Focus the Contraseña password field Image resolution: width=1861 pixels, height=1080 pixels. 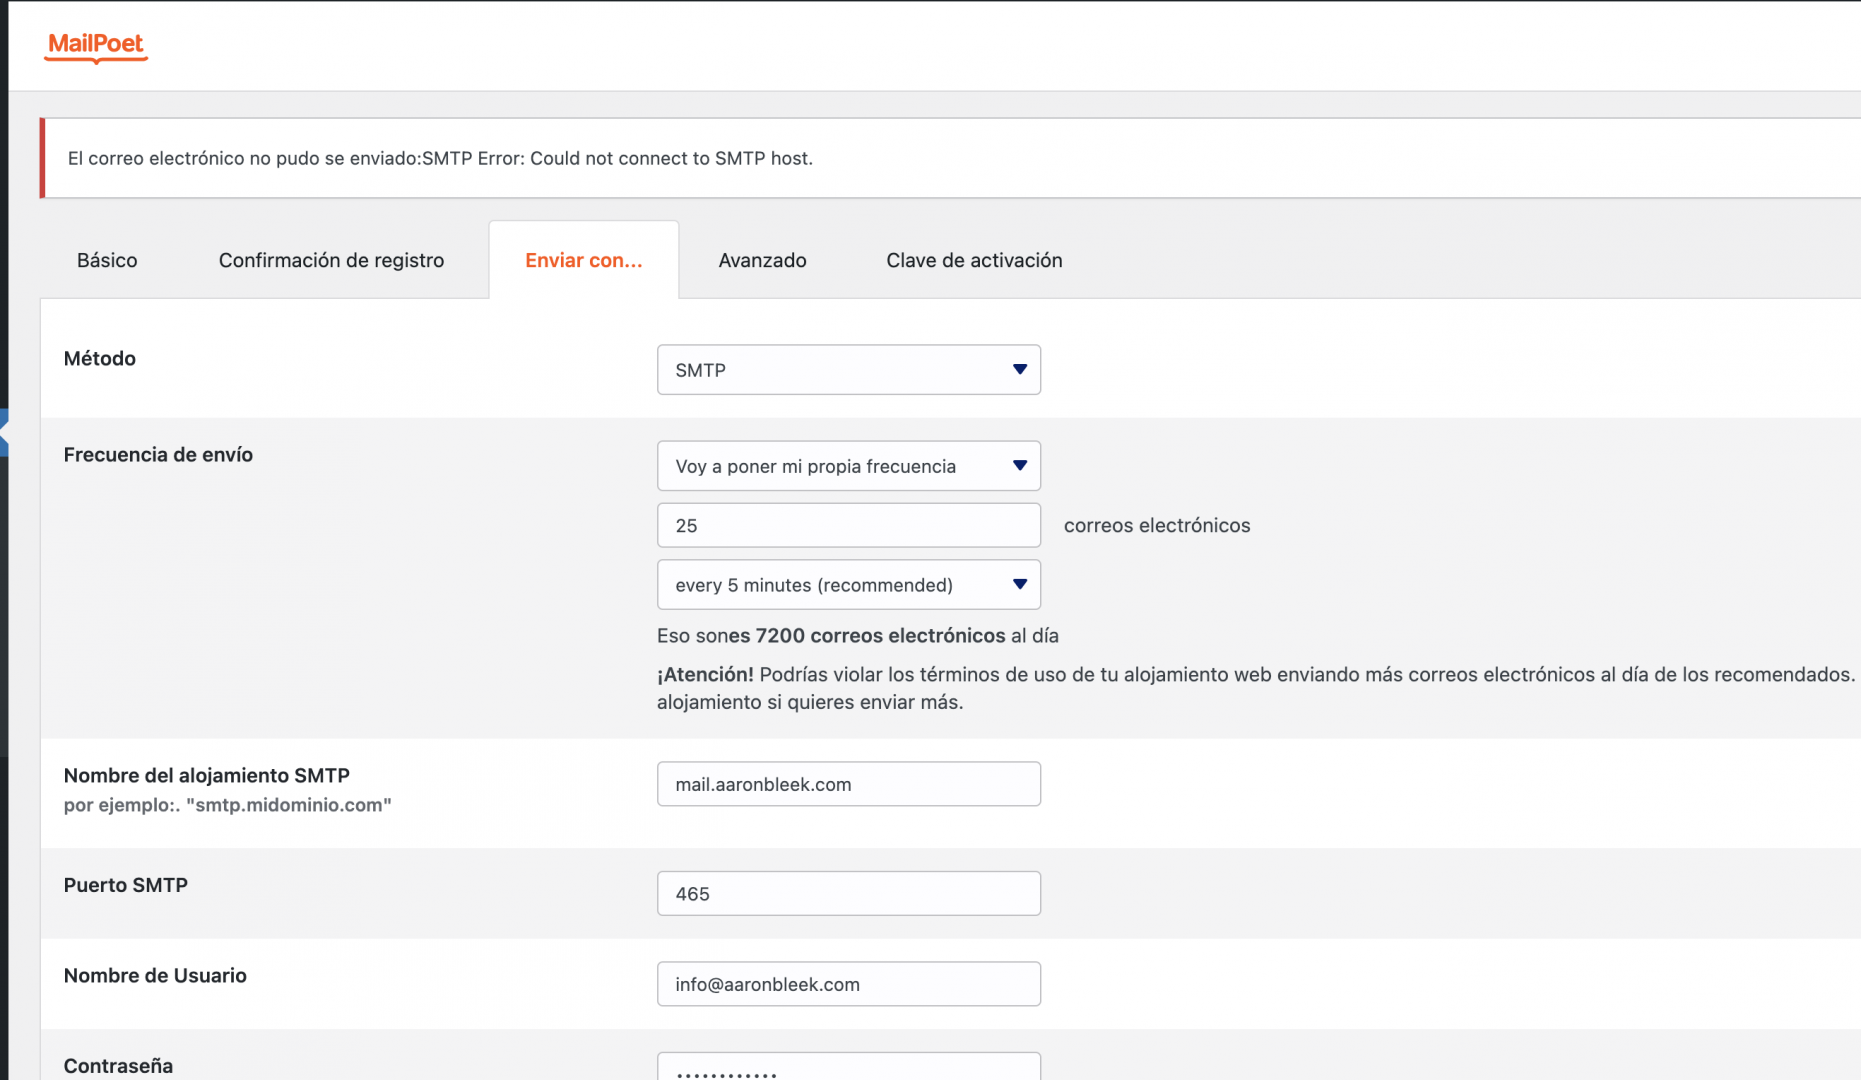pos(849,1067)
